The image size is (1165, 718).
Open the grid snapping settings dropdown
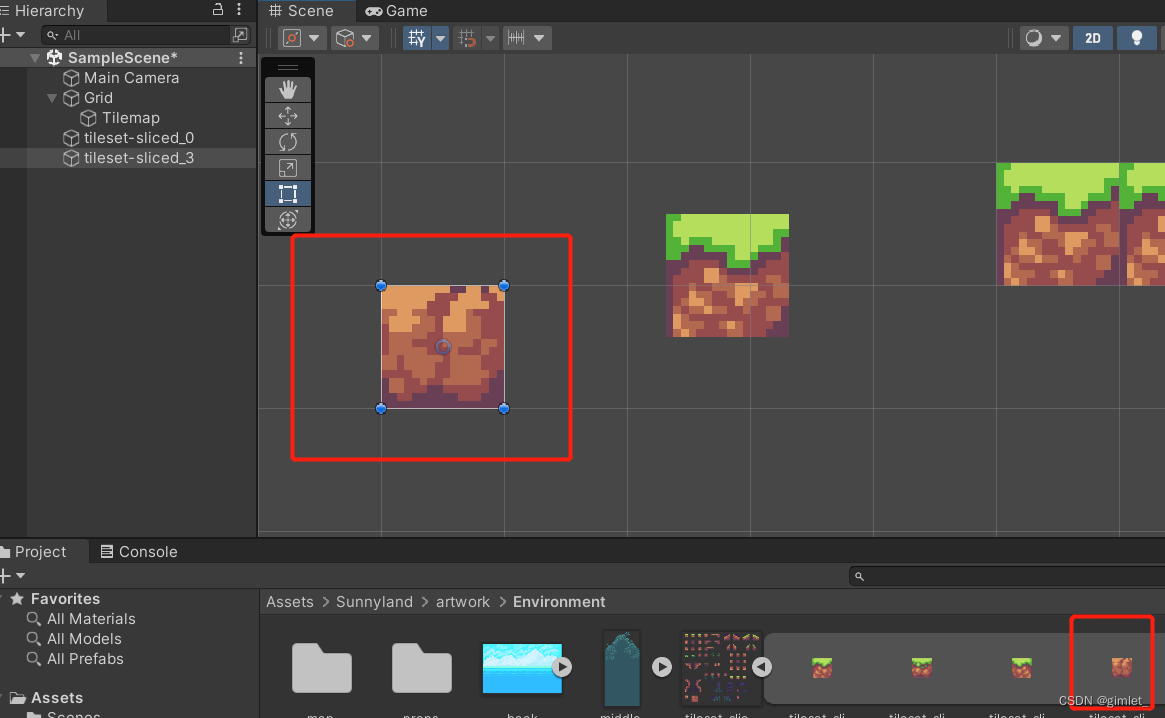coord(490,38)
